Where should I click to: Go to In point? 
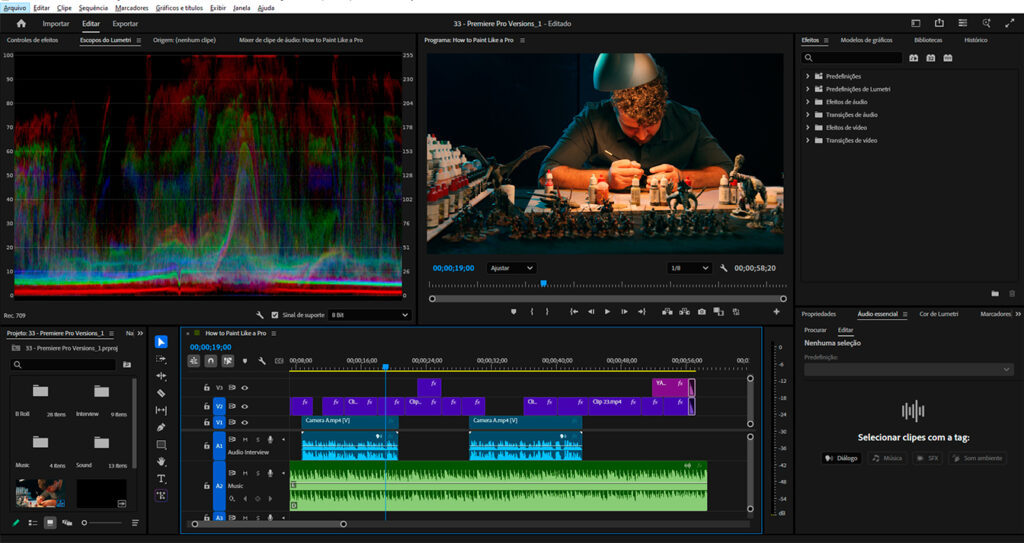point(574,312)
